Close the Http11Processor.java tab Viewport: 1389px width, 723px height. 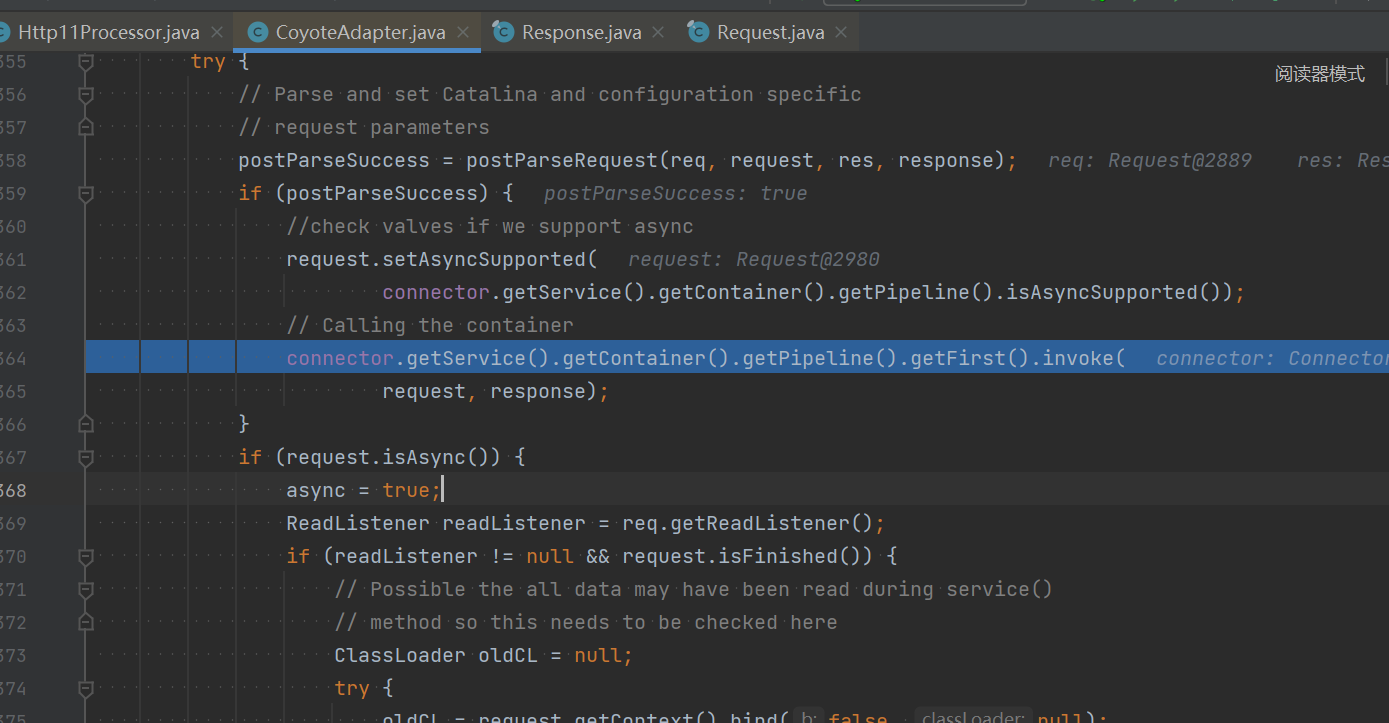[217, 33]
